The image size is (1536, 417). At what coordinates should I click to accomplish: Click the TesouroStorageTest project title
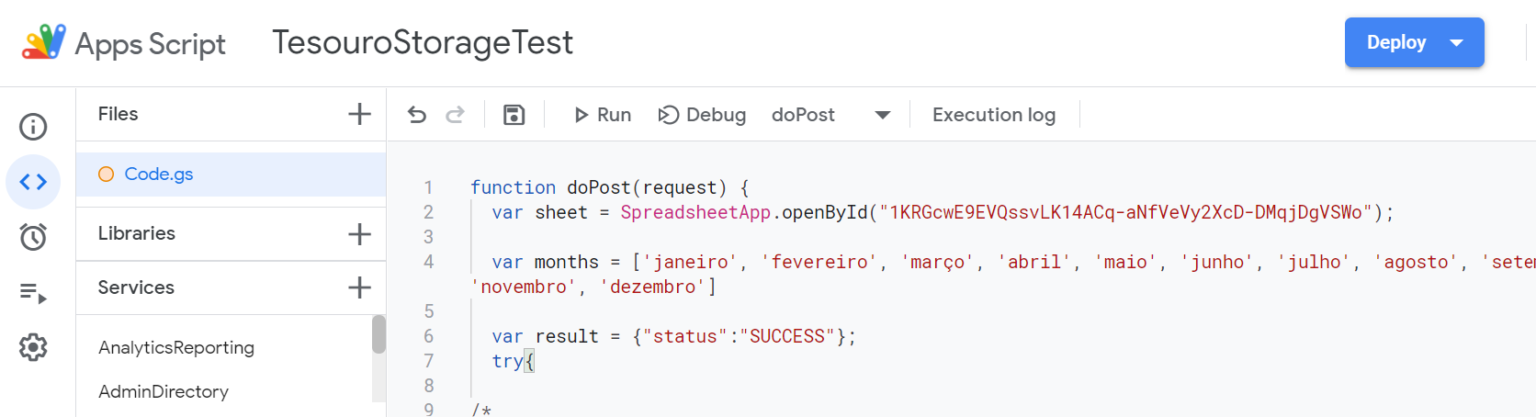[423, 43]
